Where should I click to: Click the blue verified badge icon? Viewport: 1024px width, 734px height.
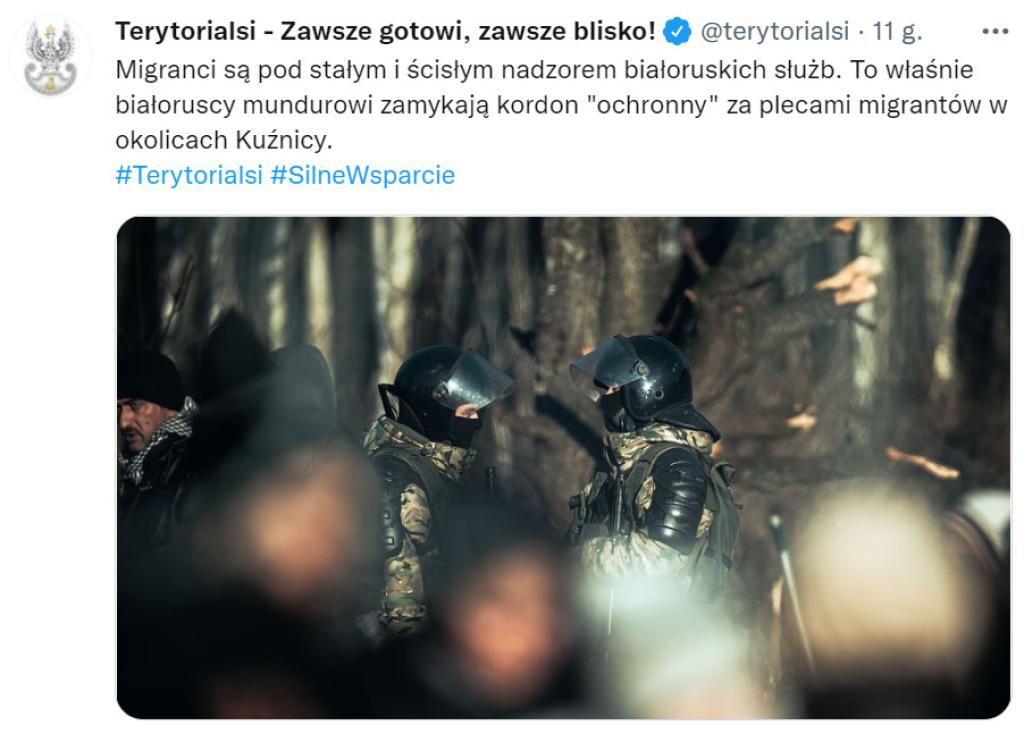[x=677, y=31]
